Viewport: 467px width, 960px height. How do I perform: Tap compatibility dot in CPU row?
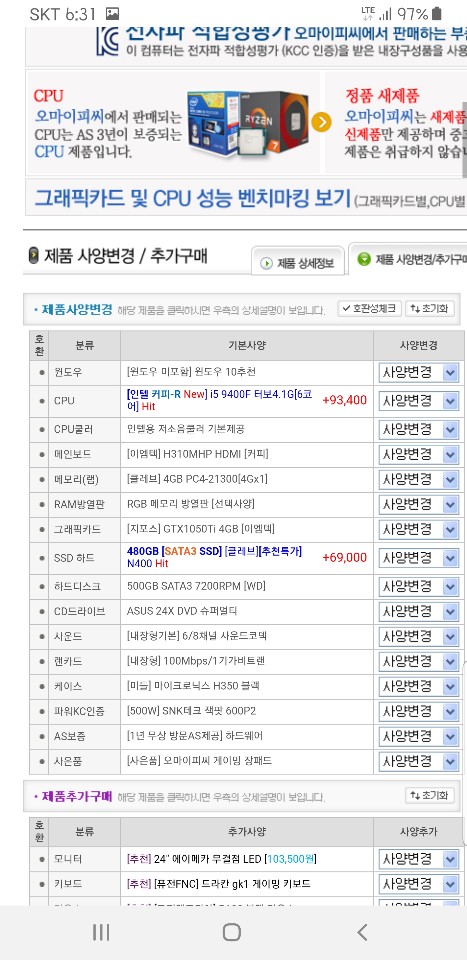tap(42, 401)
